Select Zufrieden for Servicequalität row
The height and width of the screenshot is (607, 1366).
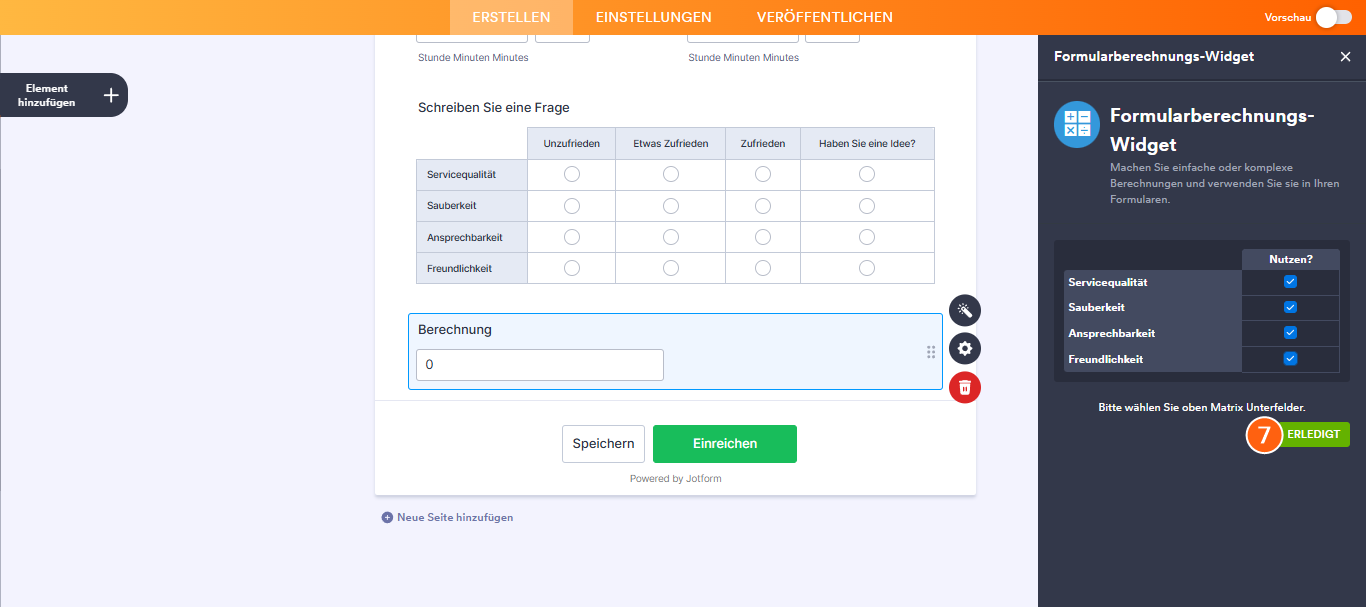click(763, 174)
